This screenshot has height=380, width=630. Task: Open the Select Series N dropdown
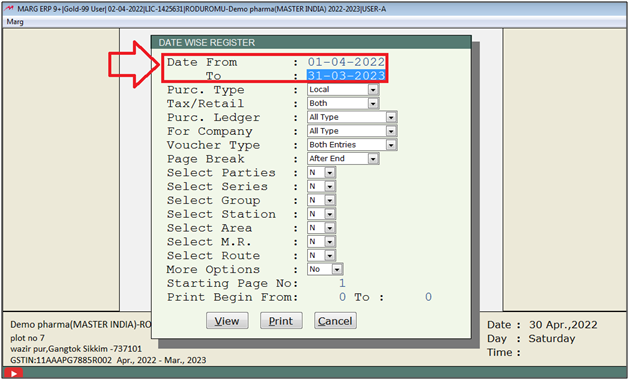[321, 186]
